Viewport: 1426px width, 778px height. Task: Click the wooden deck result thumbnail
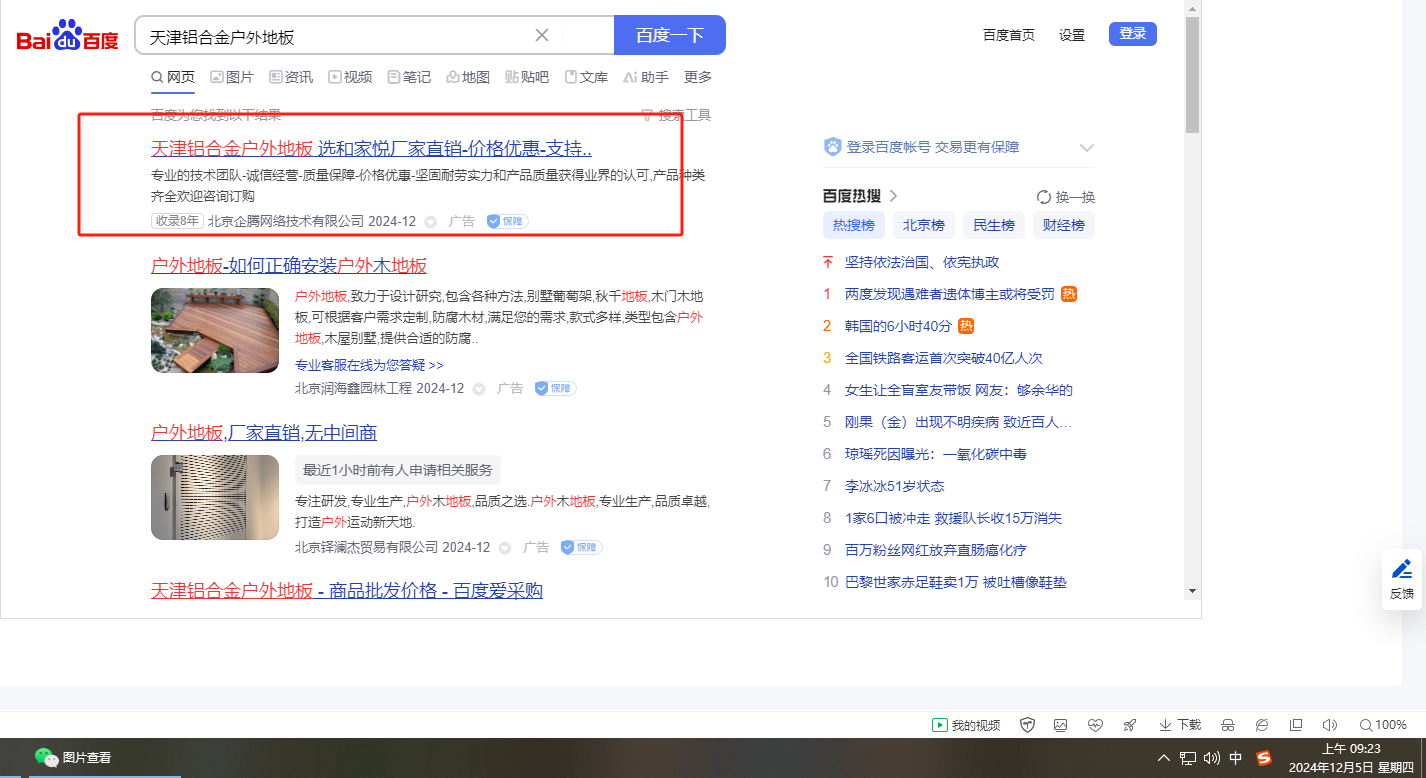(x=215, y=330)
